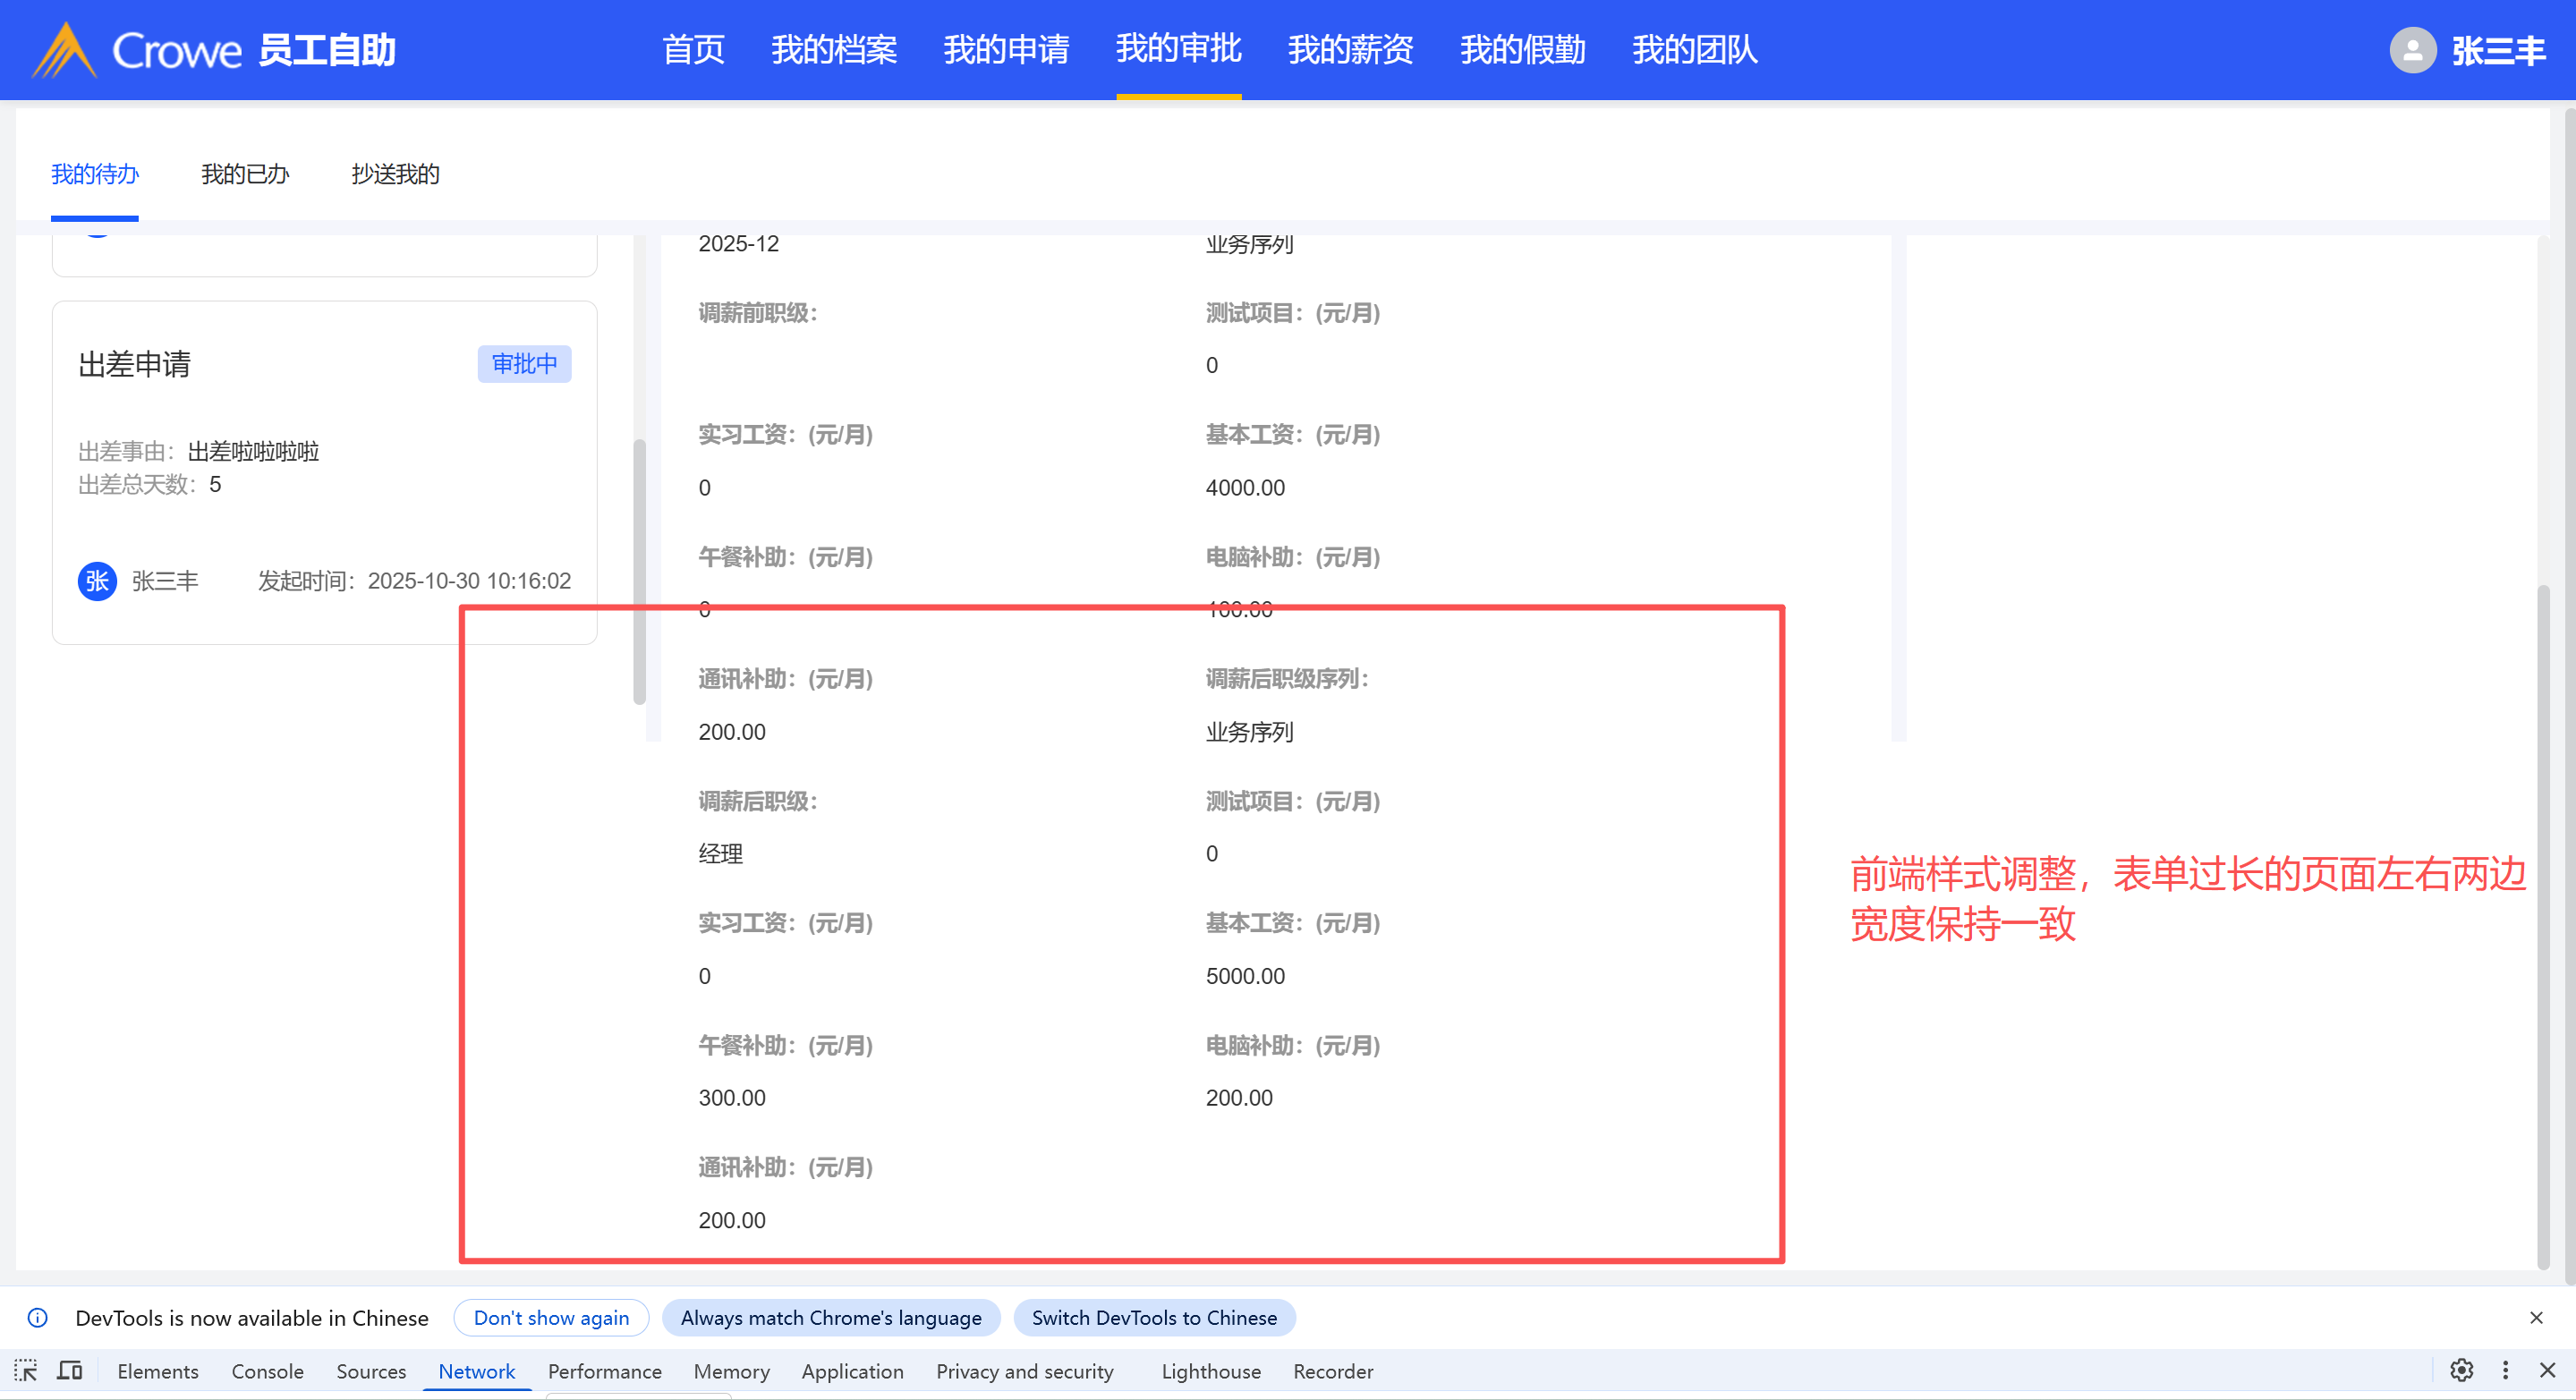Dismiss the DevTools language infobar
This screenshot has width=2576, height=1400.
pos(2536,1318)
